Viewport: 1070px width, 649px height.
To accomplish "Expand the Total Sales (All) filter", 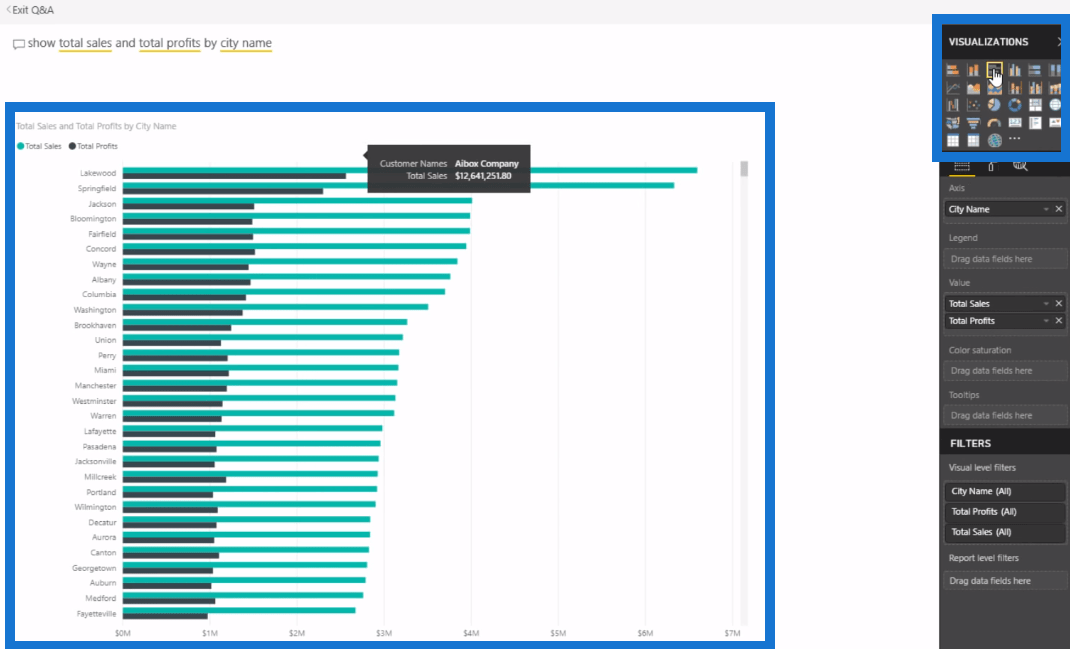I will [1004, 532].
